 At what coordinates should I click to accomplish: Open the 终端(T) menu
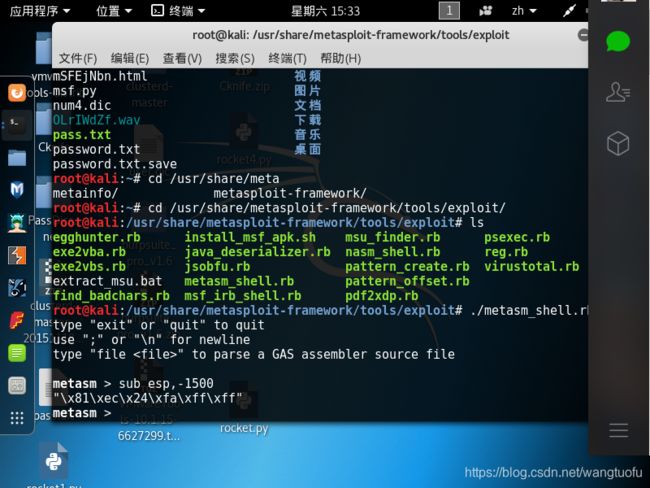(x=287, y=58)
